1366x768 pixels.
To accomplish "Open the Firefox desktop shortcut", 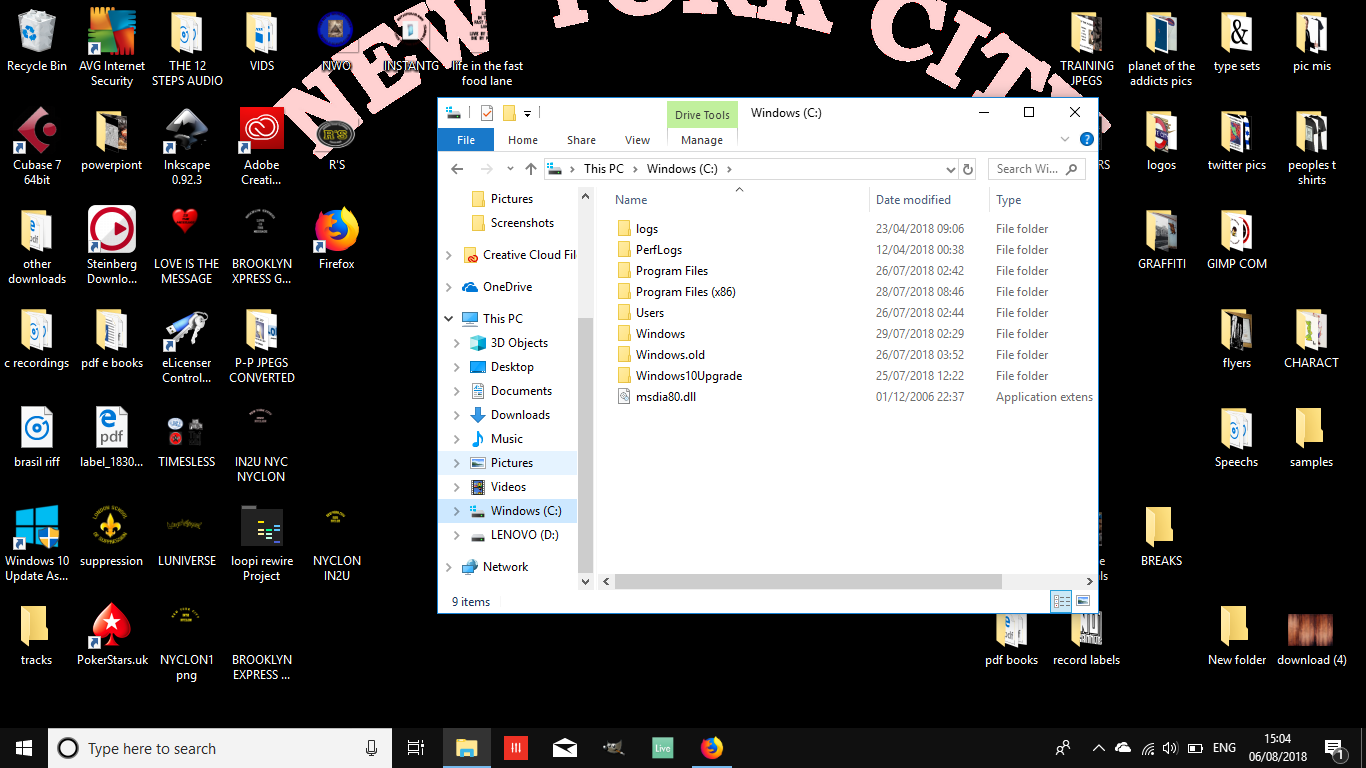I will point(336,240).
